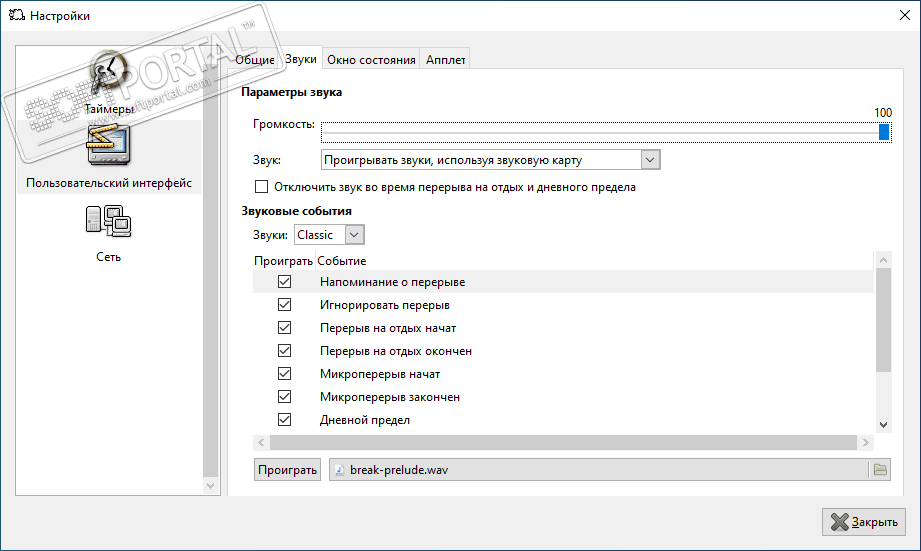Toggle Перерыв на отдых окончен checkbox
921x551 pixels.
(x=284, y=350)
